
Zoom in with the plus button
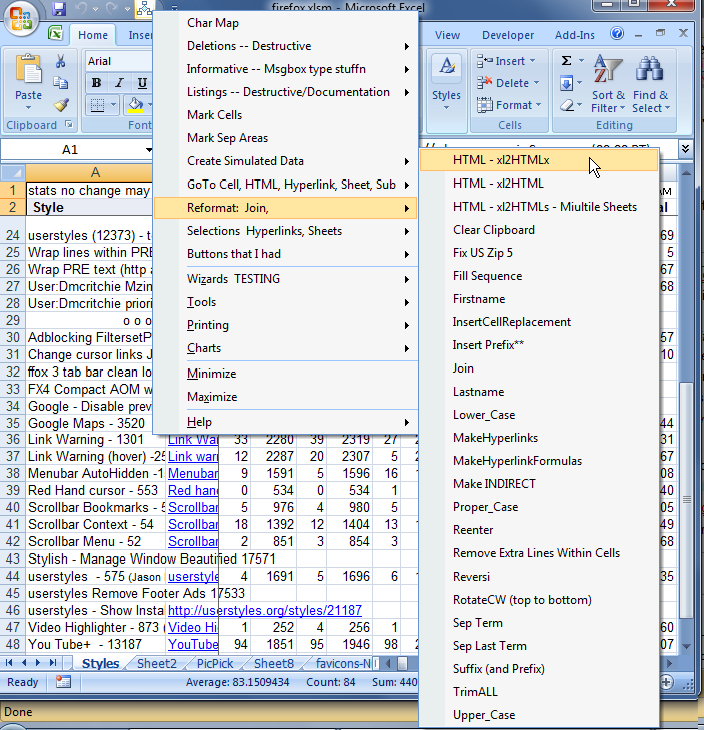[666, 683]
